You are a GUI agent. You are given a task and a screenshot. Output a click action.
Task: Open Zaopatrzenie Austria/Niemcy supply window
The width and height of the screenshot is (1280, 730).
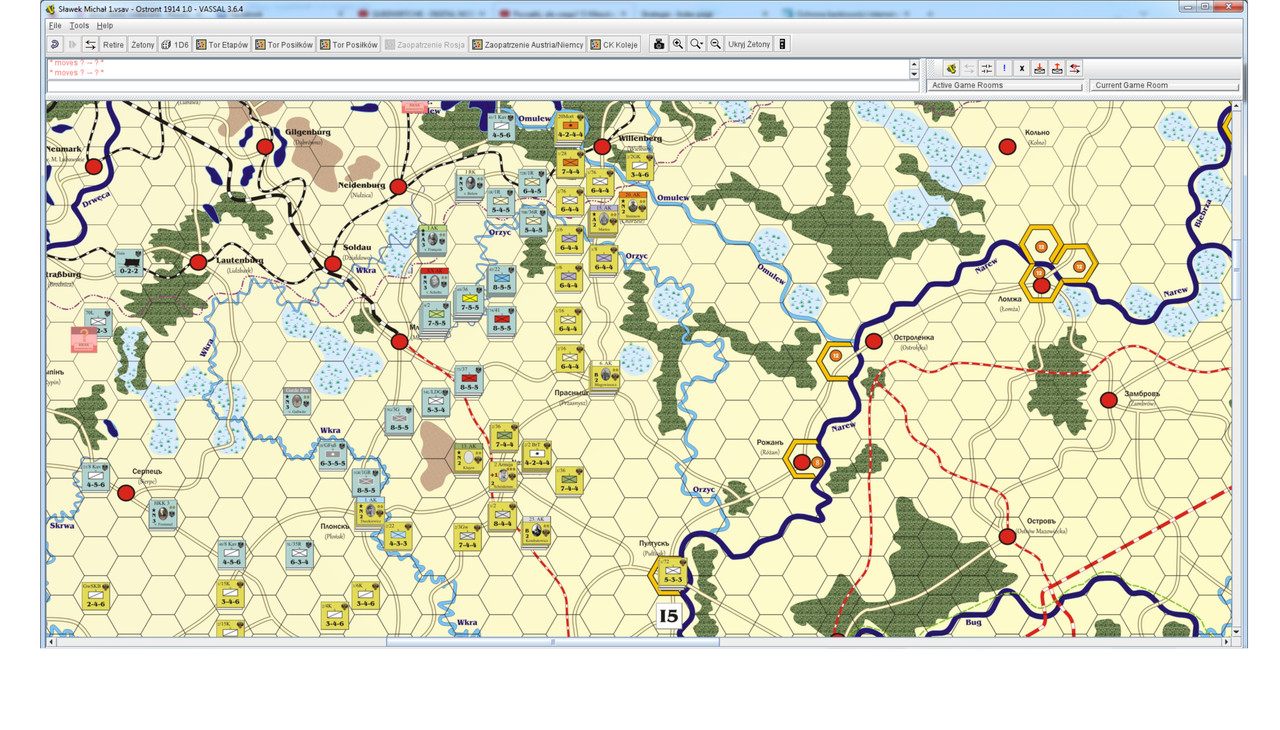click(x=526, y=44)
